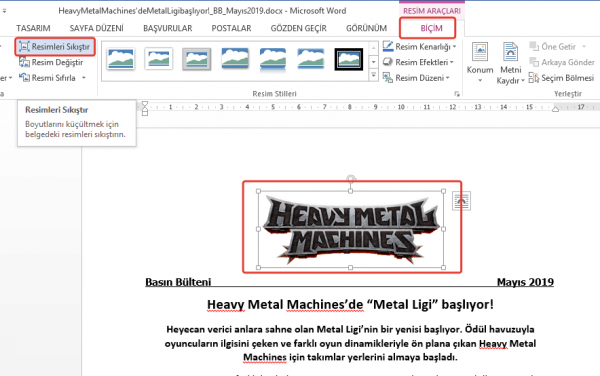Open the BİÇİM picture format tab
The image size is (600, 376).
click(x=431, y=28)
